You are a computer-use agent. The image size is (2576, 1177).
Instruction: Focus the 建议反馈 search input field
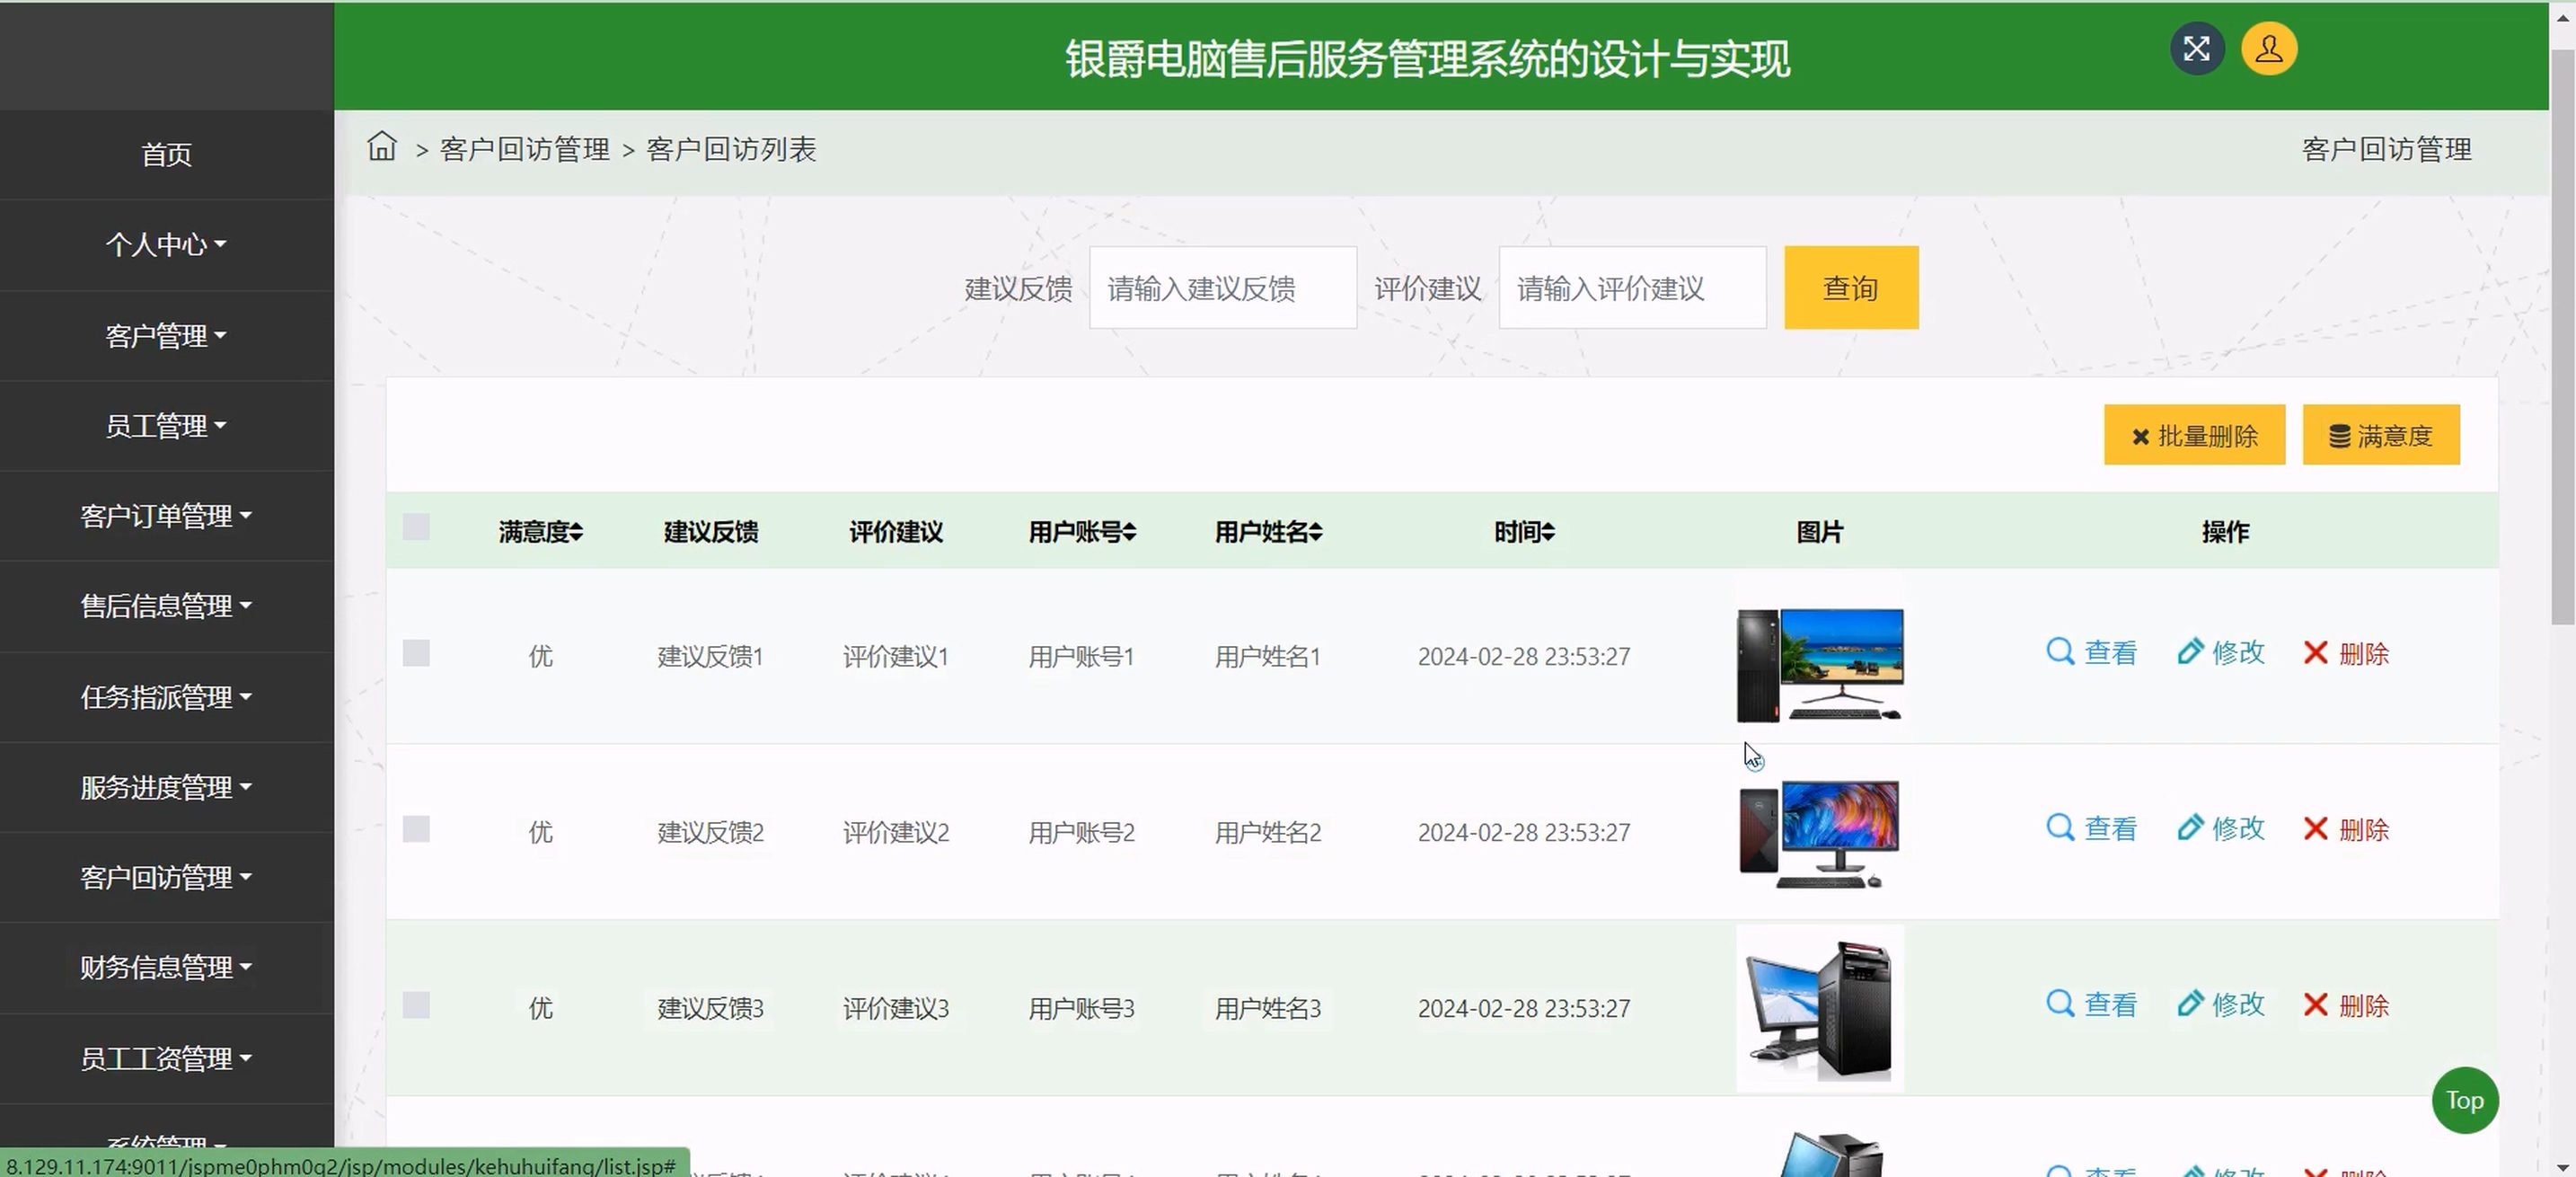tap(1223, 287)
